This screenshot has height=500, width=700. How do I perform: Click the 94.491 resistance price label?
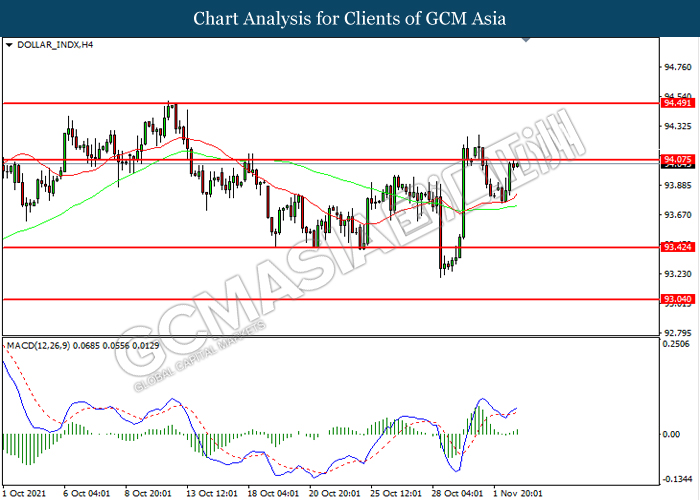click(x=678, y=103)
